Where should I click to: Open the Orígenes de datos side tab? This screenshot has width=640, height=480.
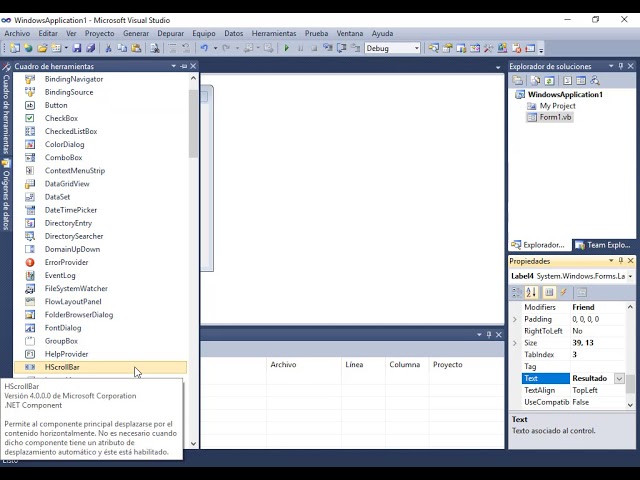(6, 195)
